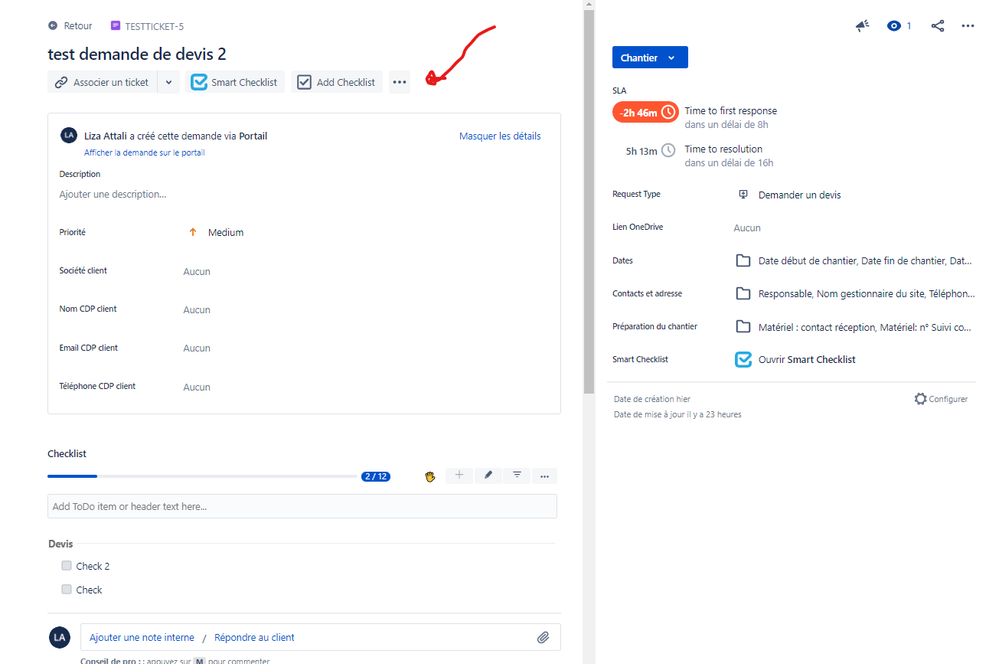Open the checklist more options menu
999x664 pixels.
coord(545,475)
